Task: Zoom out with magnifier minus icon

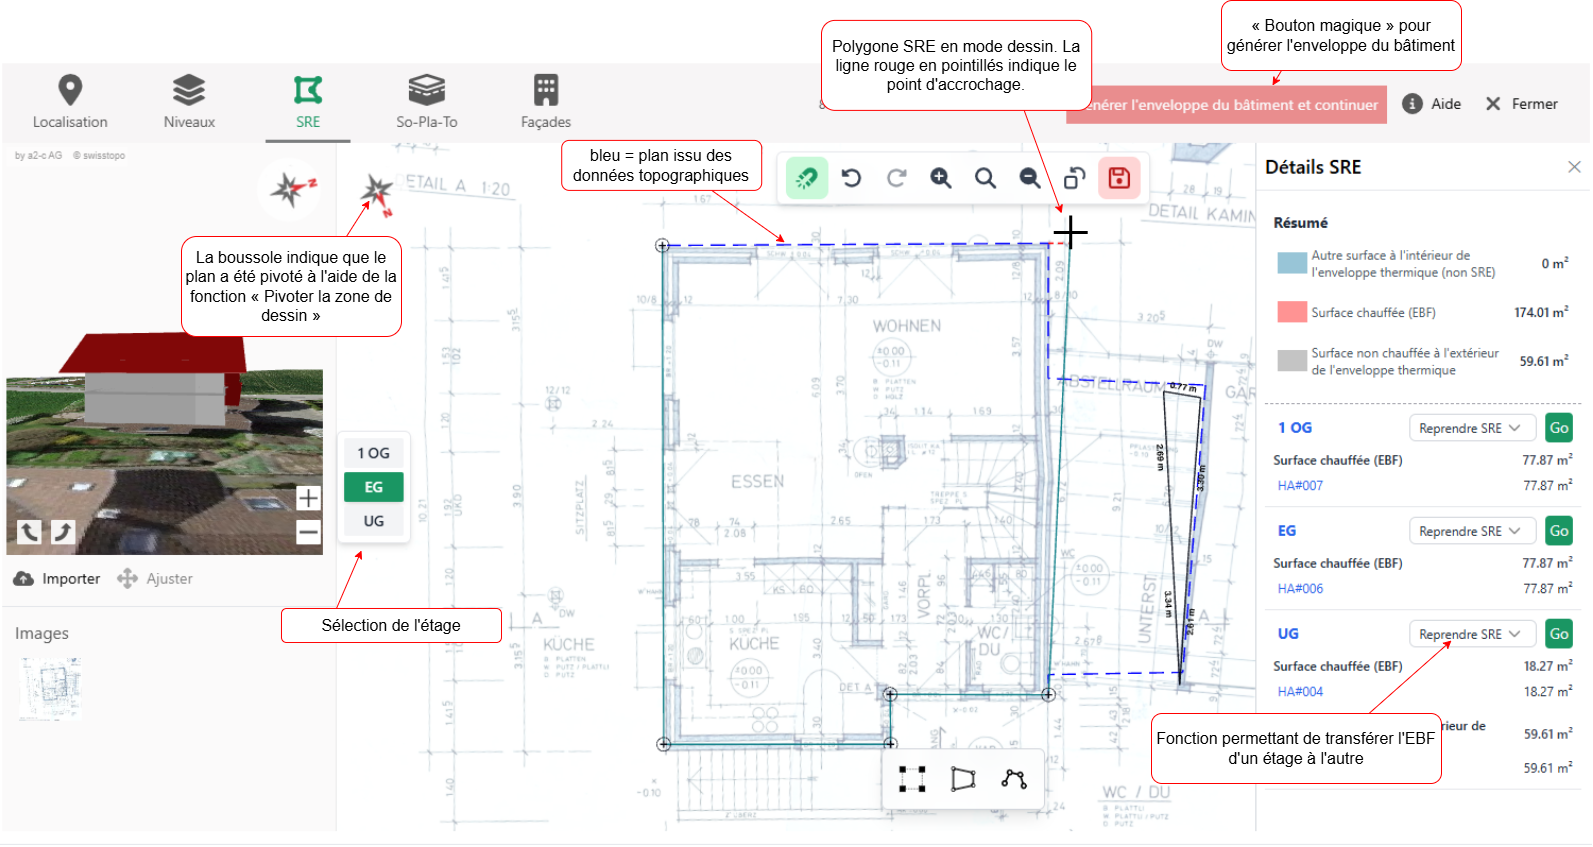Action: [1030, 178]
